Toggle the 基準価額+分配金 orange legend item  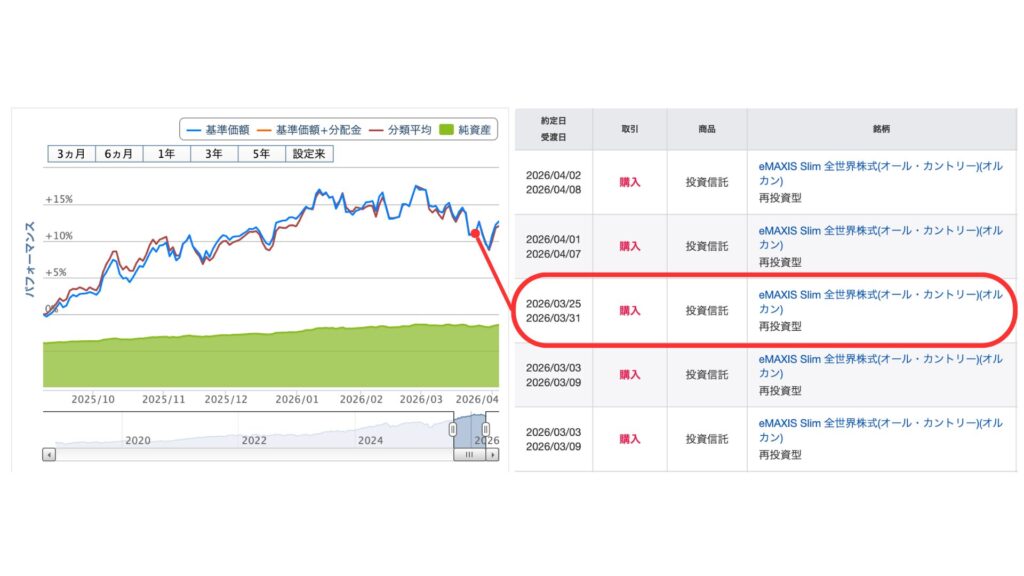point(265,130)
